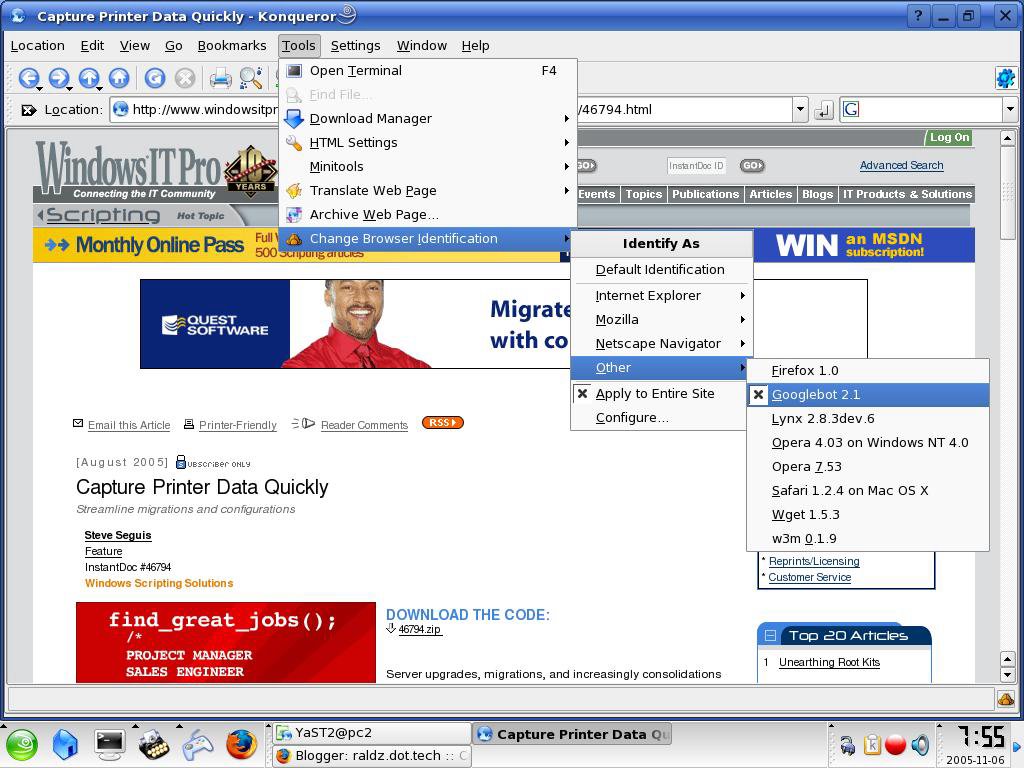Click the Log On button
The height and width of the screenshot is (768, 1024).
949,137
